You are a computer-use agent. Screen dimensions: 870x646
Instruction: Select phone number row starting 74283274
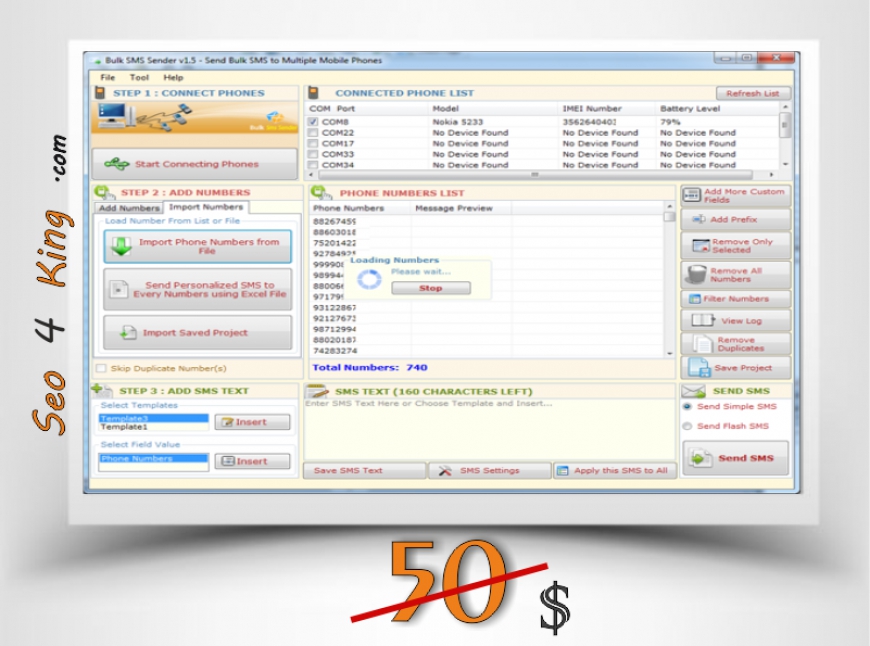(x=335, y=351)
